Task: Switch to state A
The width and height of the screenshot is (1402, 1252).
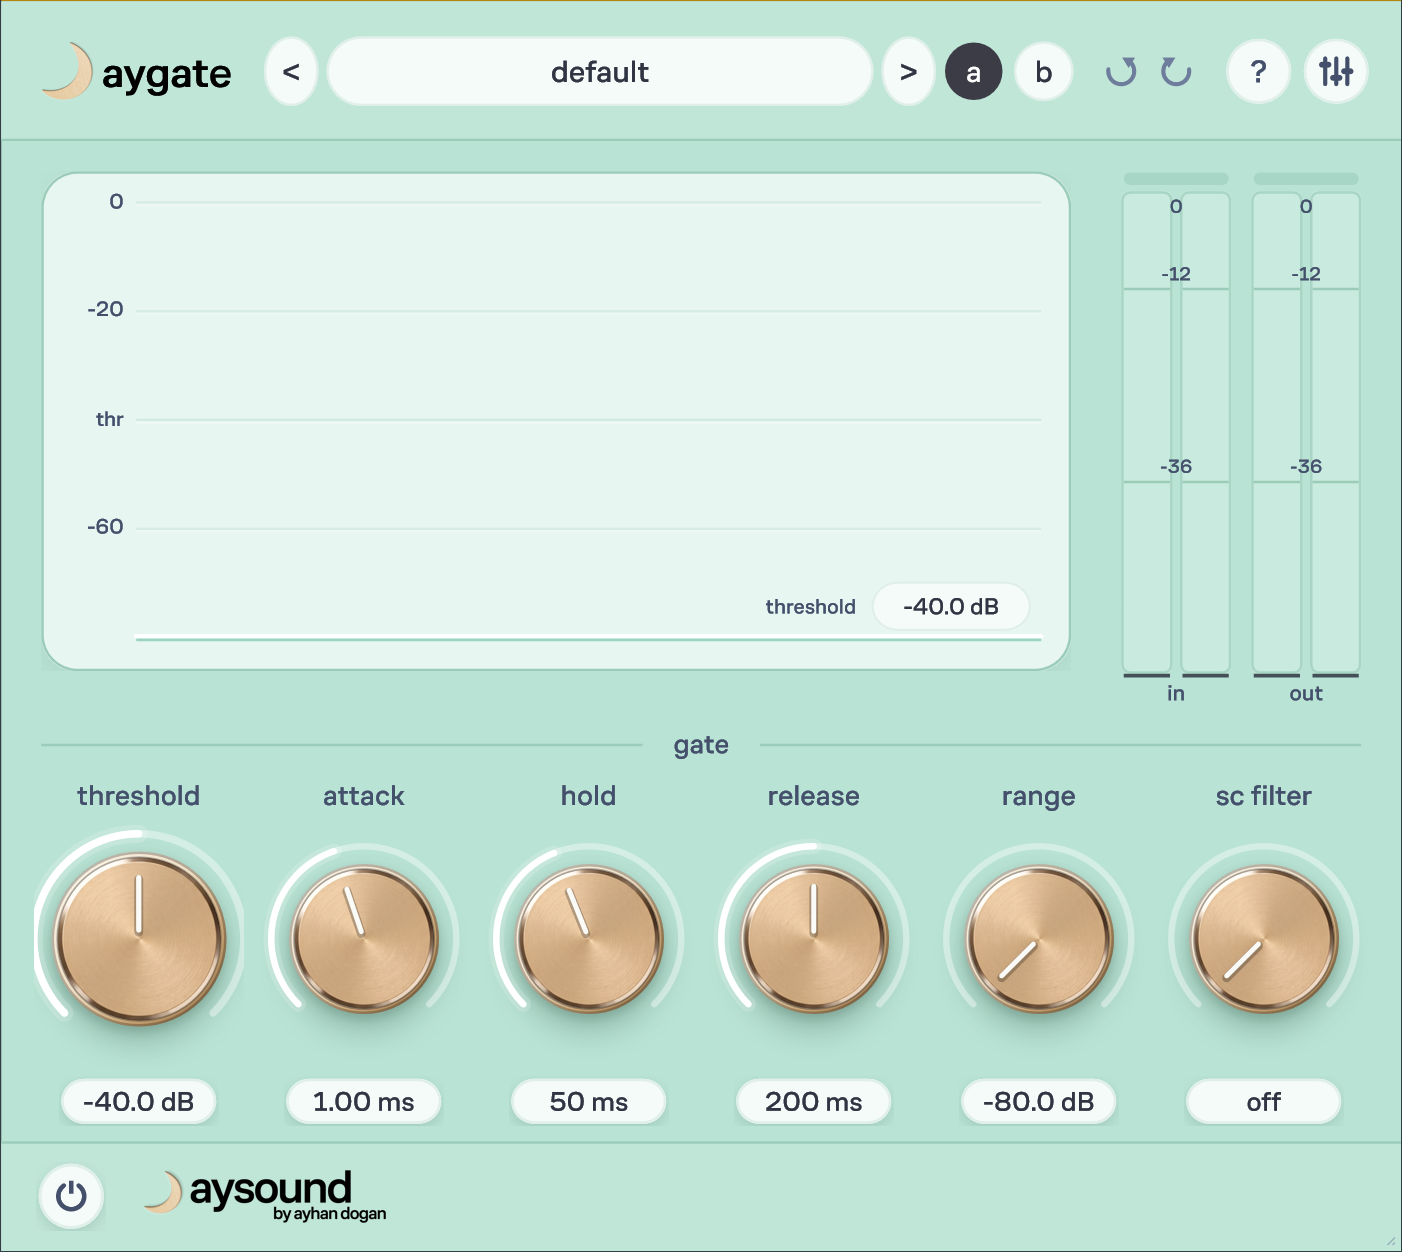Action: 973,72
